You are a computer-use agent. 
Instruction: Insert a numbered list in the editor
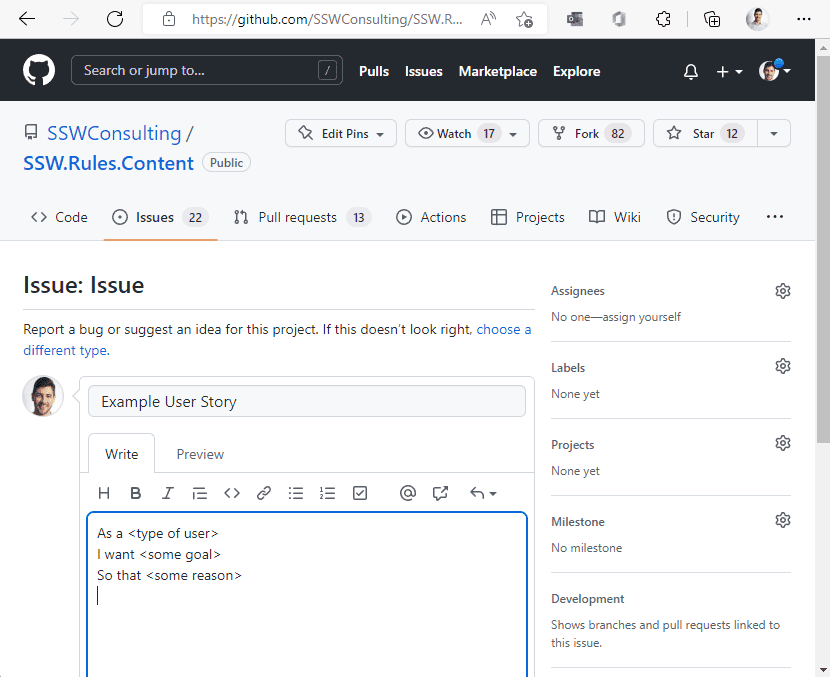pyautogui.click(x=328, y=493)
